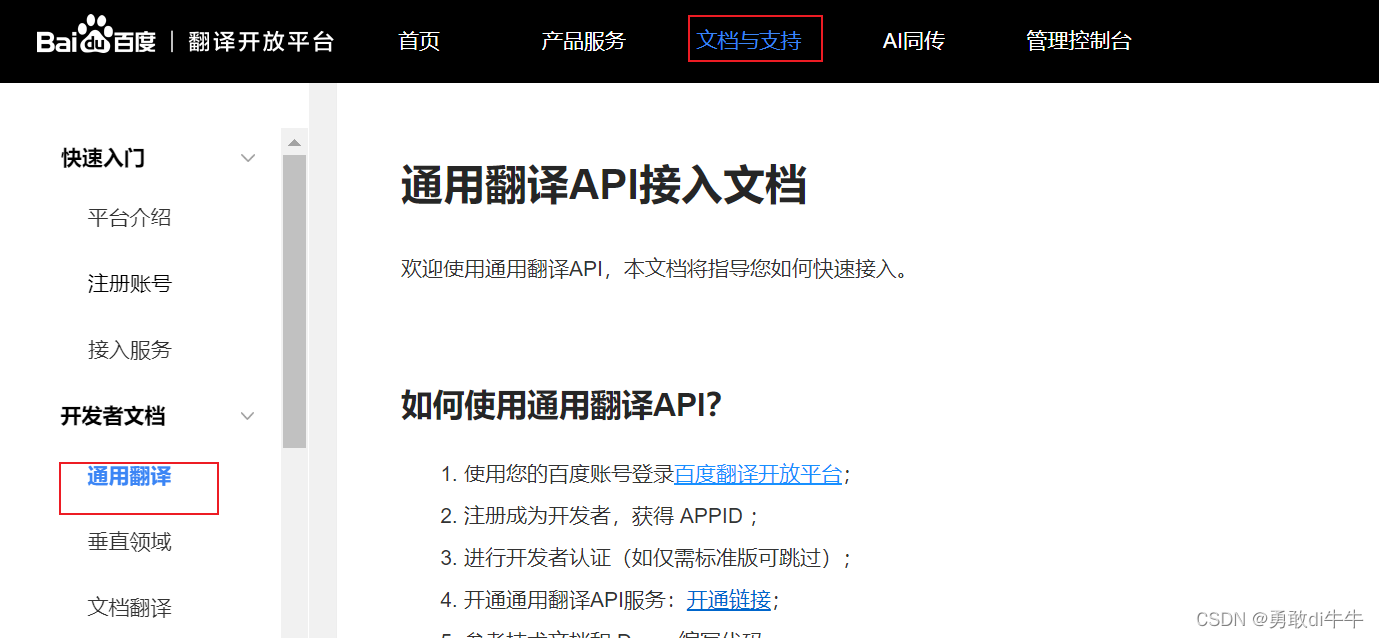The image size is (1379, 638).
Task: Select 文档翻译 in sidebar
Action: point(130,608)
